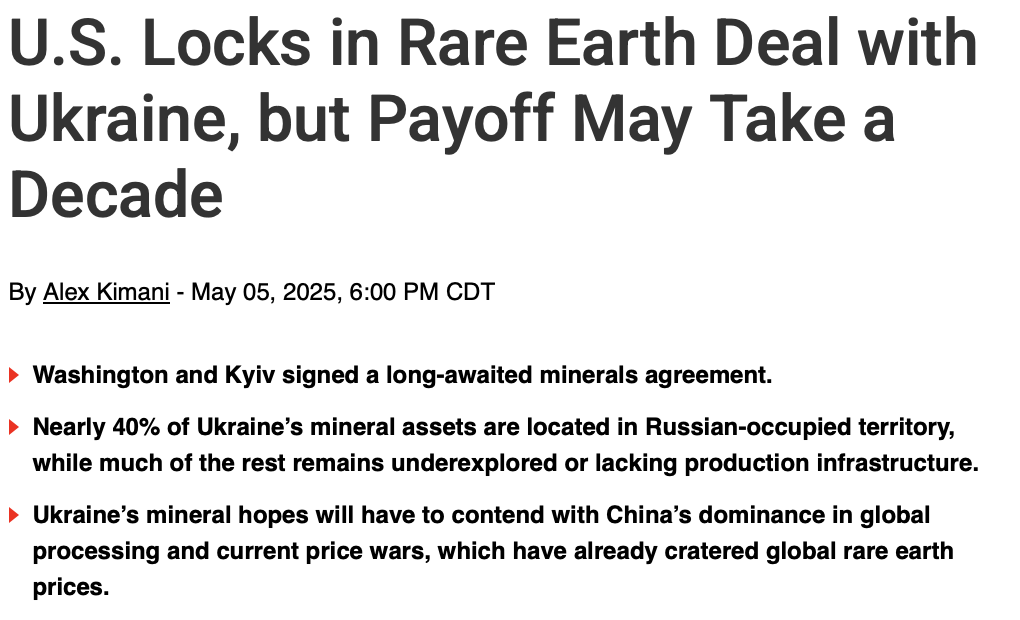Image resolution: width=1020 pixels, height=620 pixels.
Task: Click the red arrow beside the China's dominance bullet
Action: click(14, 515)
